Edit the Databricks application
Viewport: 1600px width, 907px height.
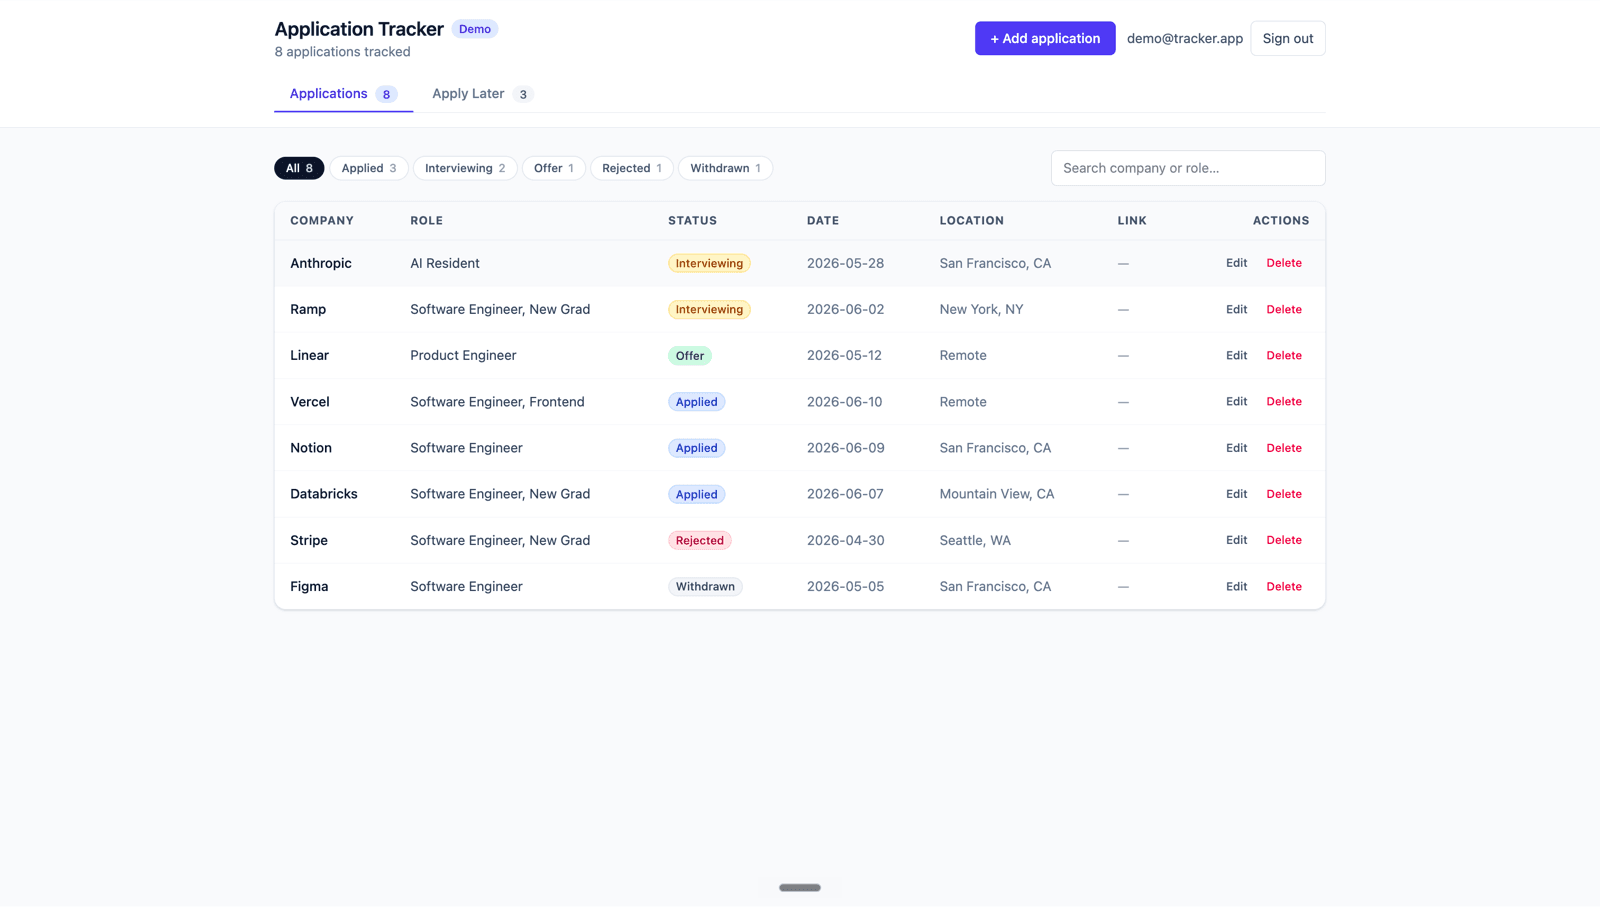pyautogui.click(x=1237, y=494)
